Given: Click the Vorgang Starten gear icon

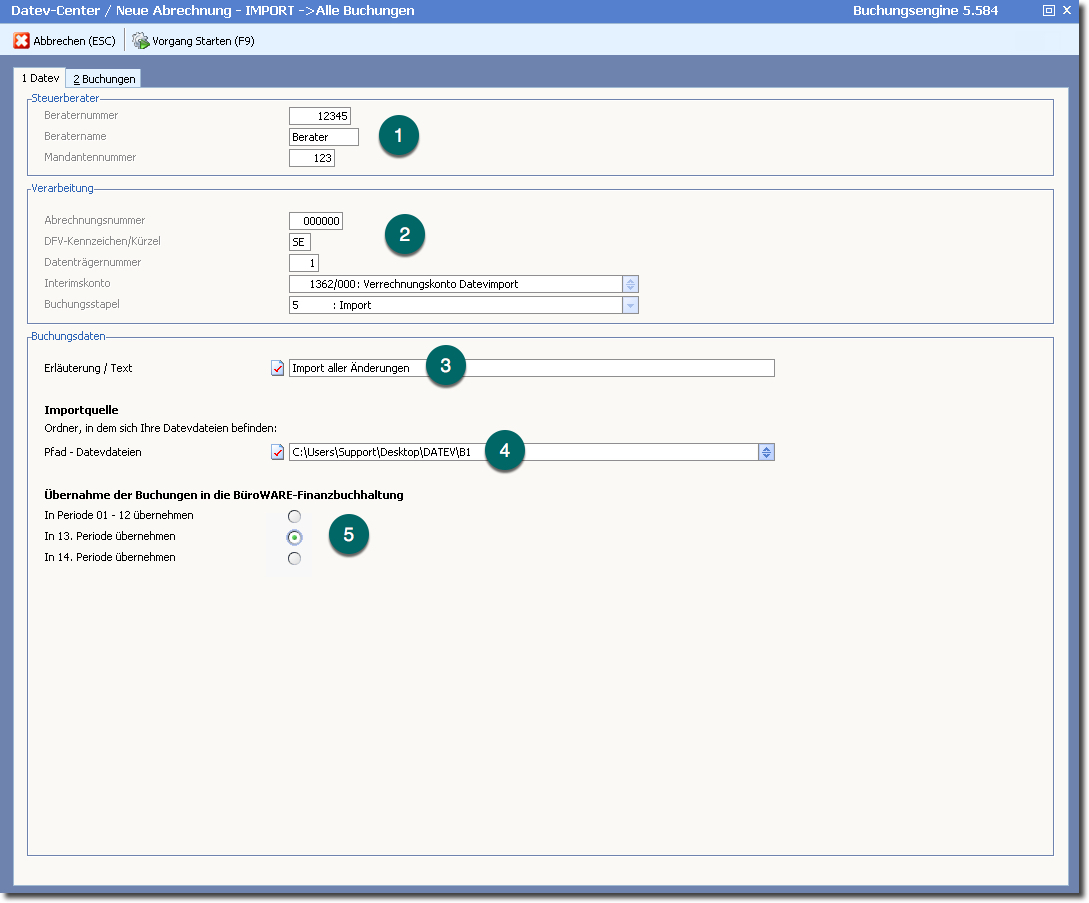Looking at the screenshot, I should pyautogui.click(x=140, y=41).
